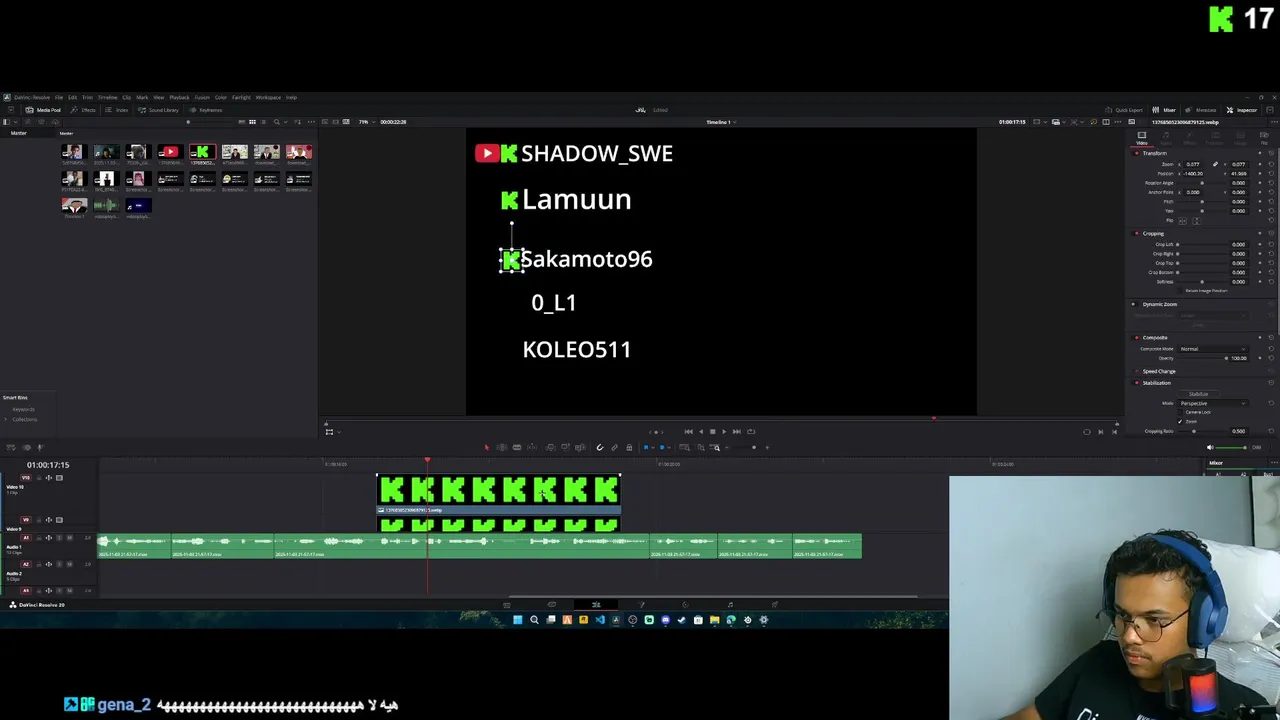Expand the Speed Change section
1280x720 pixels.
(1159, 371)
